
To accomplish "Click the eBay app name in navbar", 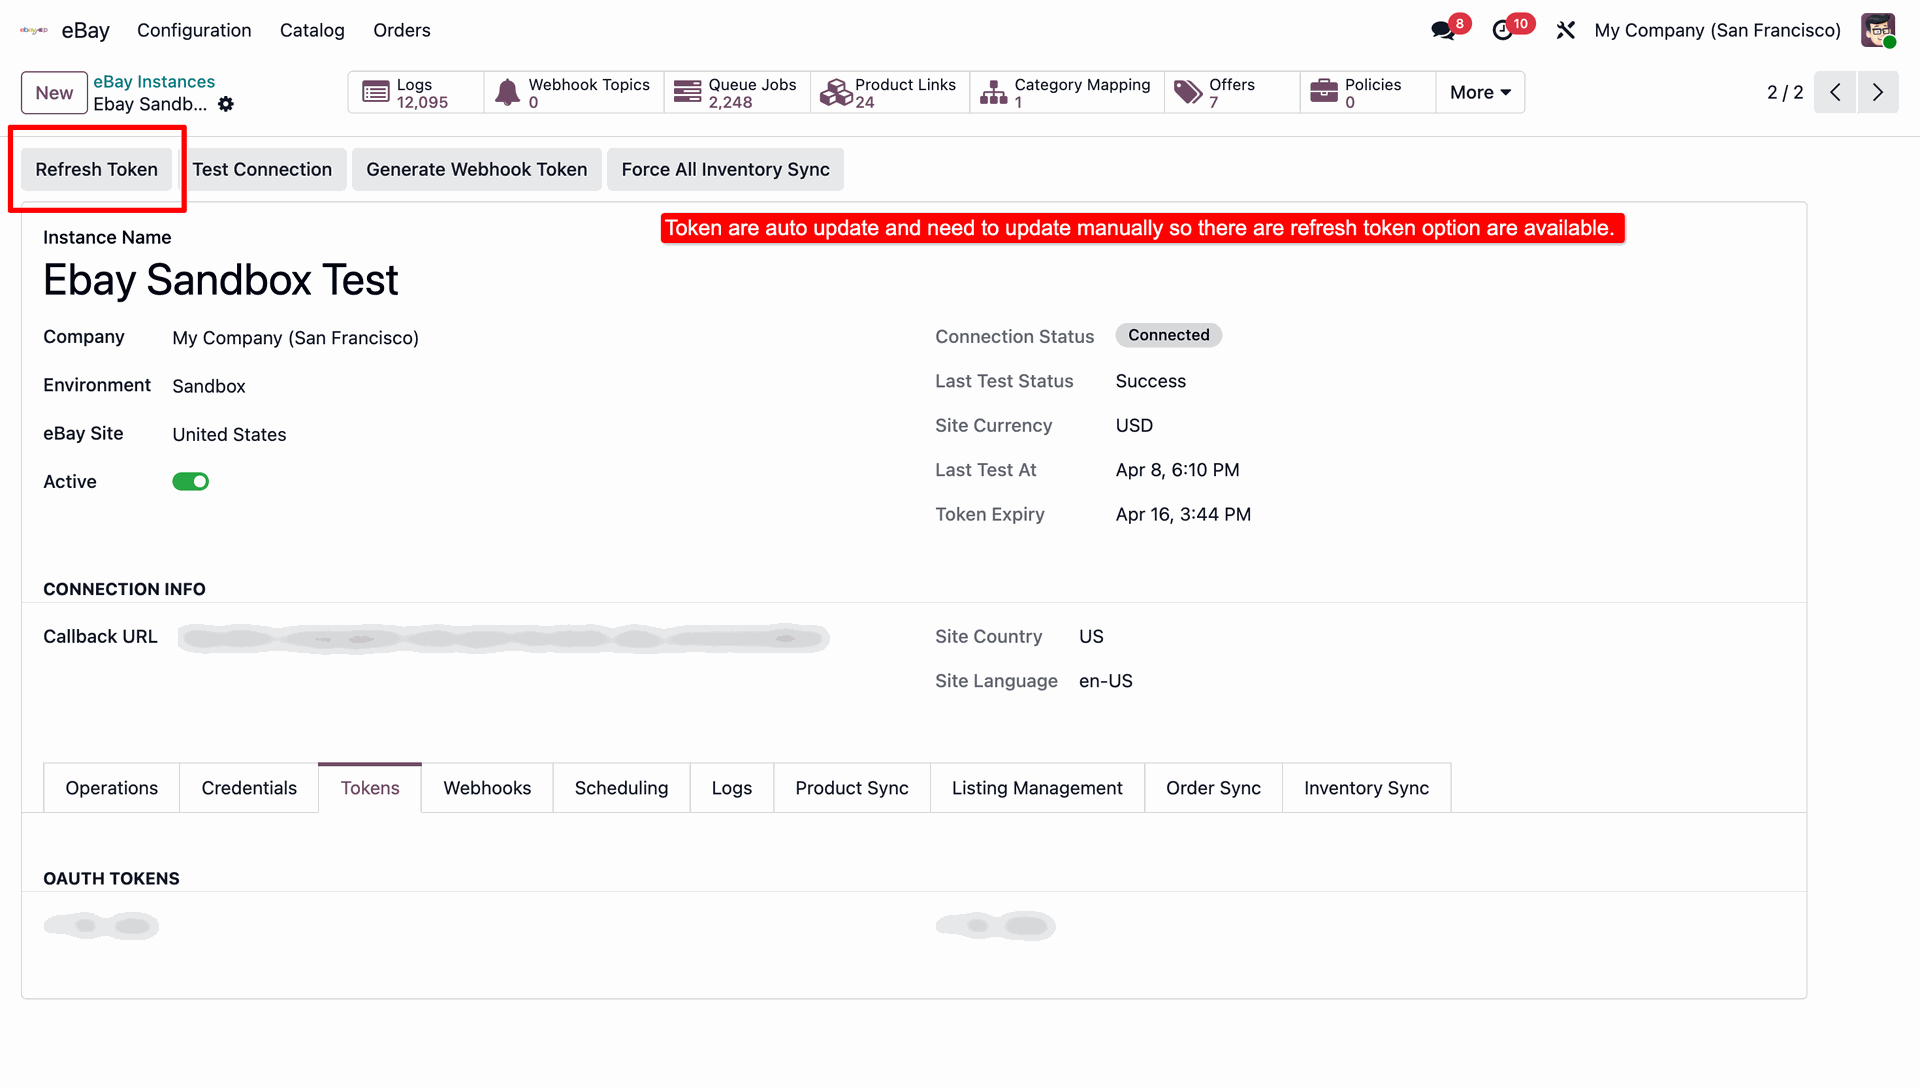I will pyautogui.click(x=86, y=30).
